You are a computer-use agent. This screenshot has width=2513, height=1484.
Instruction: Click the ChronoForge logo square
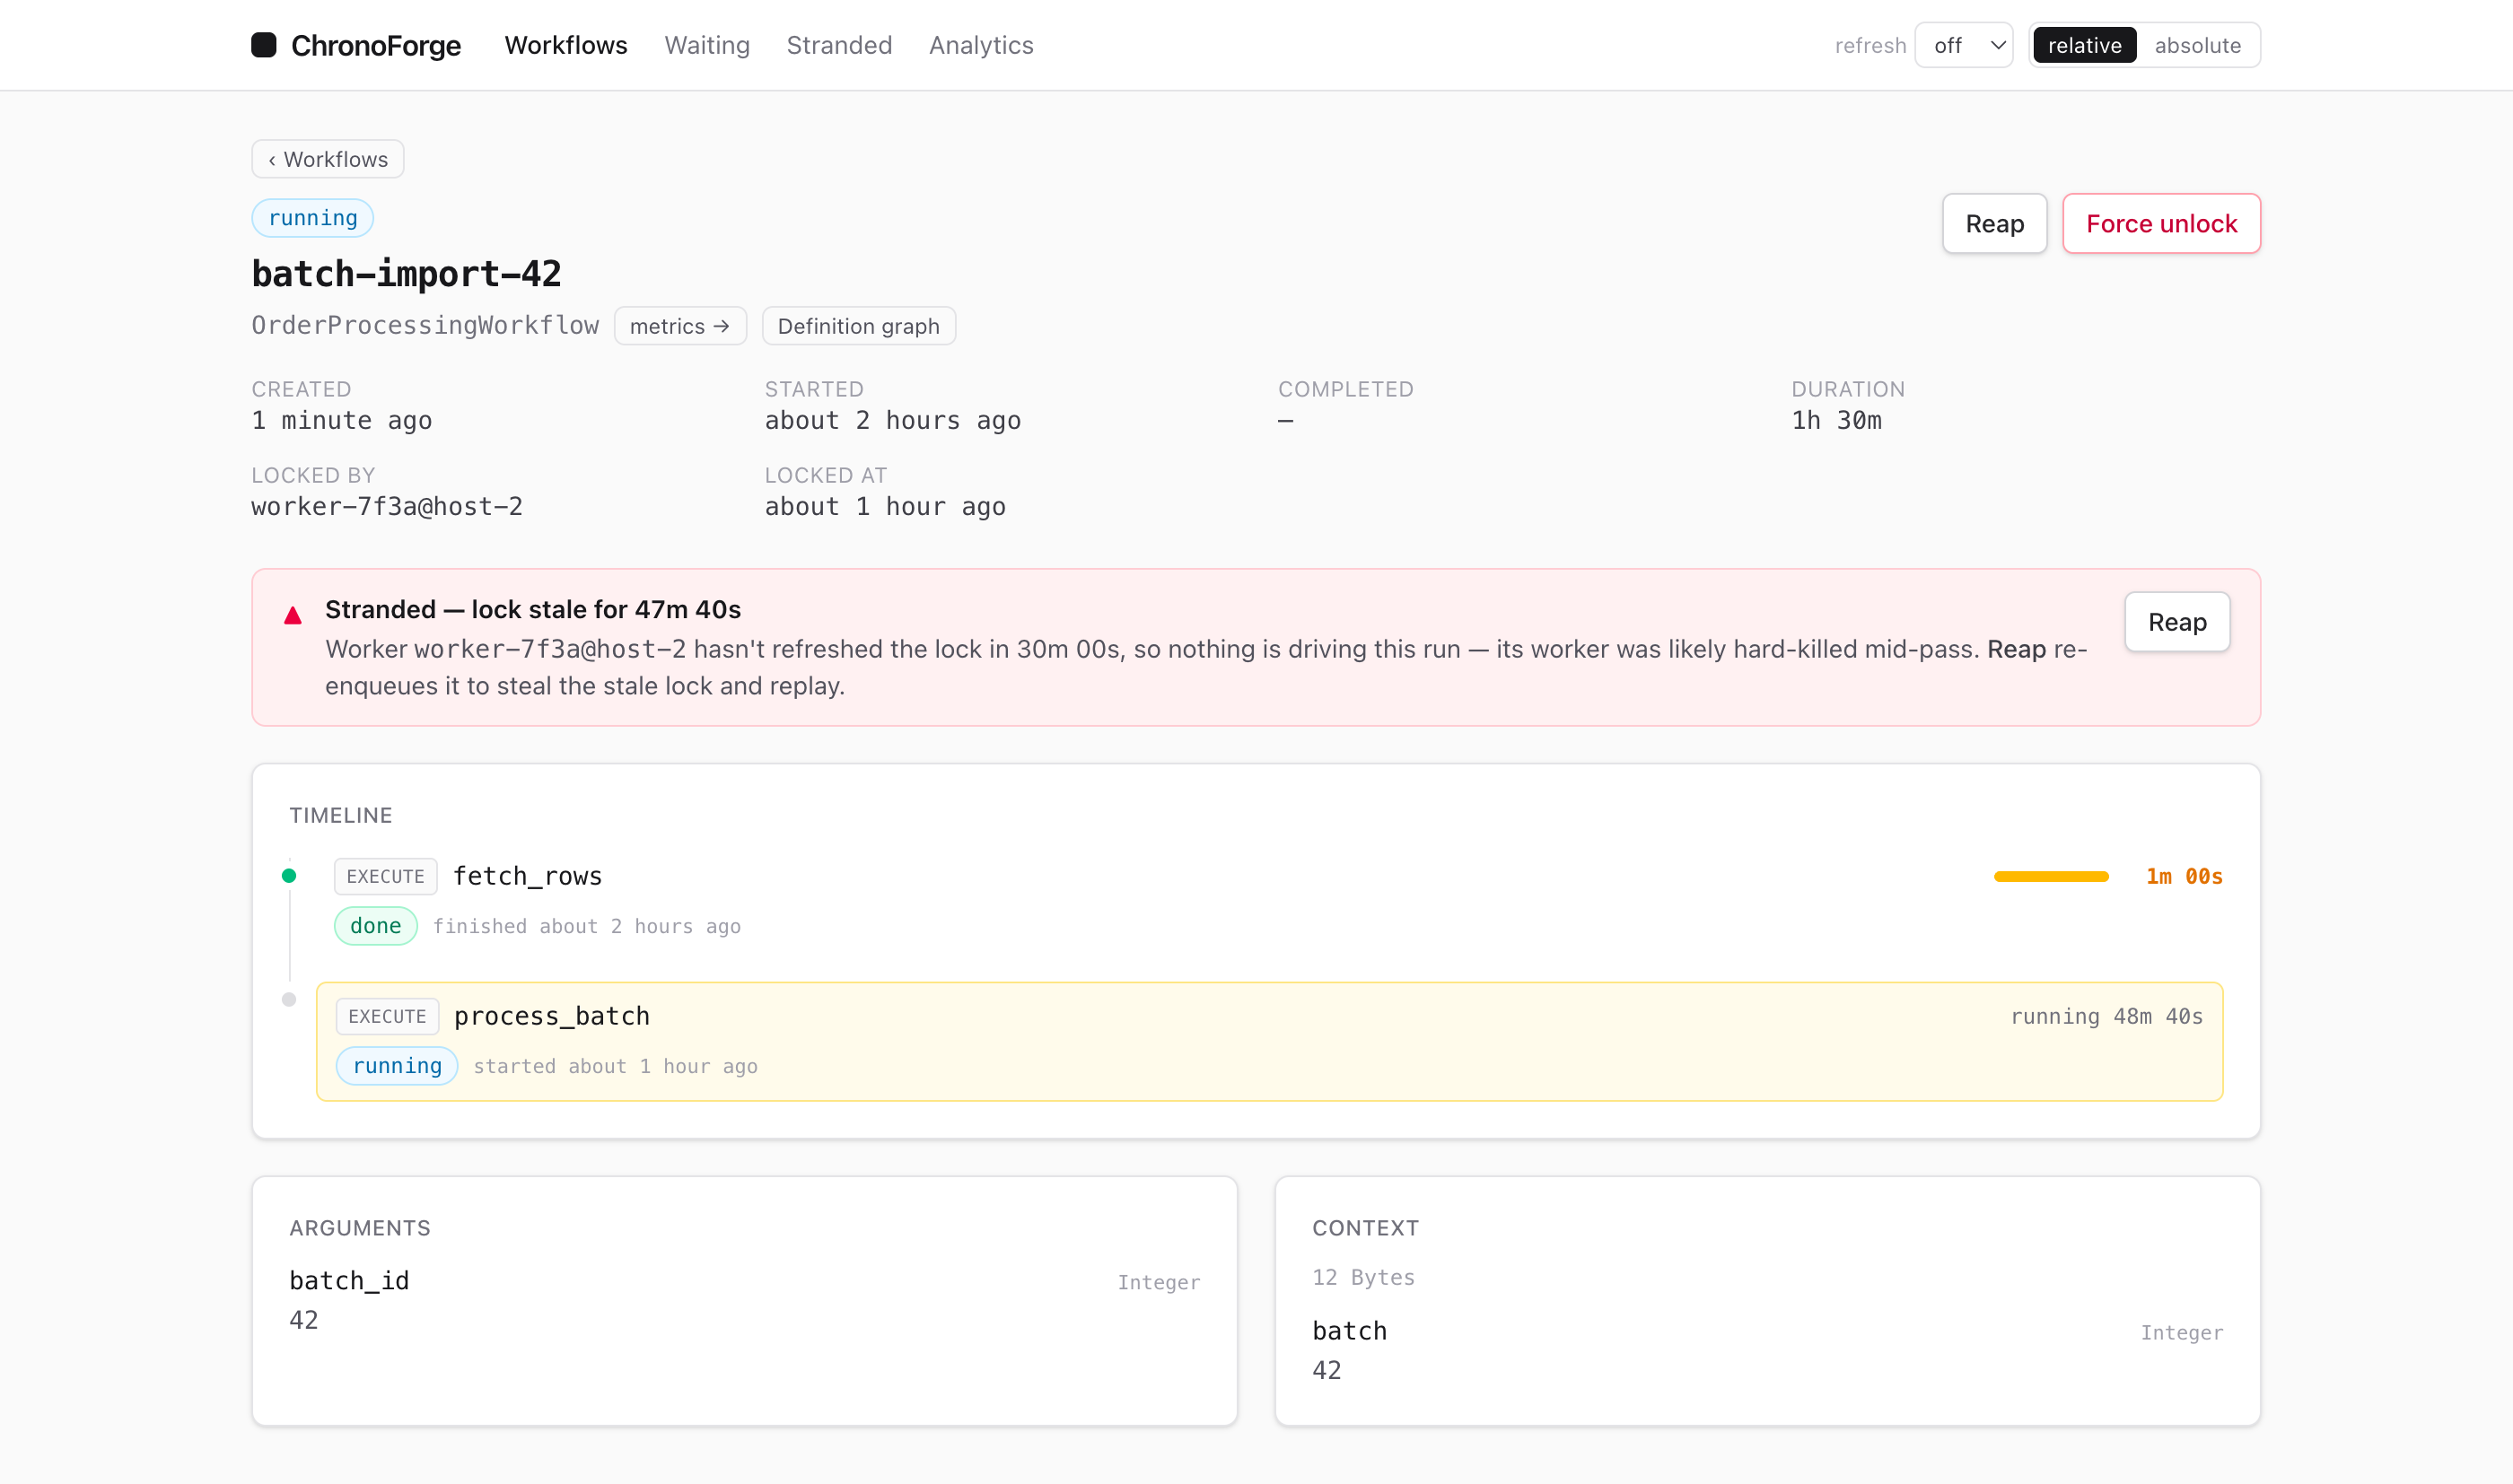point(263,45)
